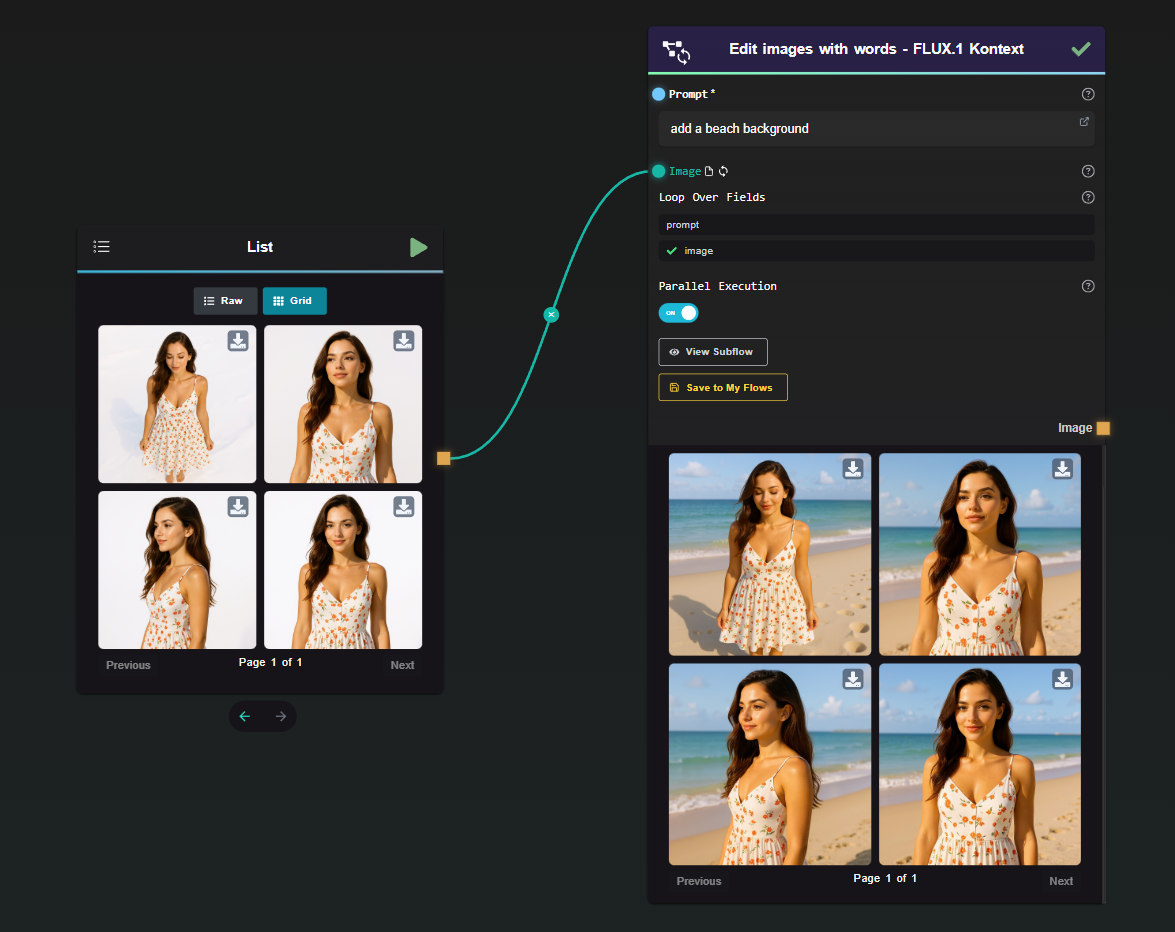Select the Grid view tab
This screenshot has height=932, width=1175.
294,301
